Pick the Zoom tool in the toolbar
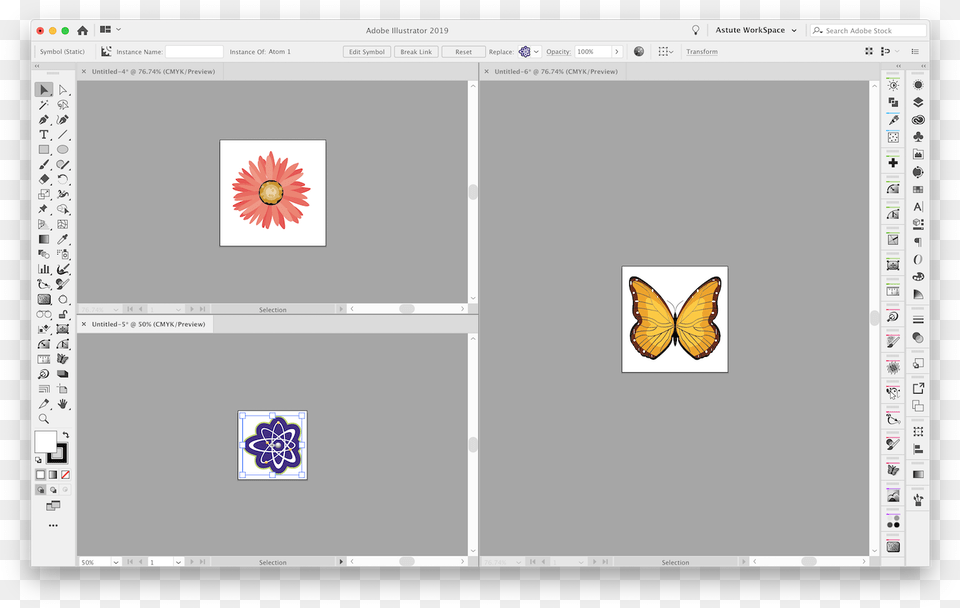The width and height of the screenshot is (960, 608). 43,418
